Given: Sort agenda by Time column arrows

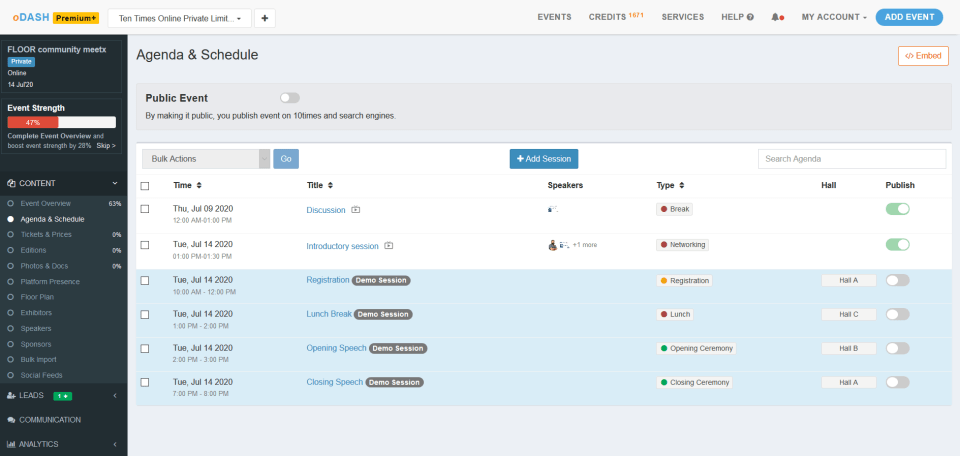Looking at the screenshot, I should pyautogui.click(x=198, y=185).
